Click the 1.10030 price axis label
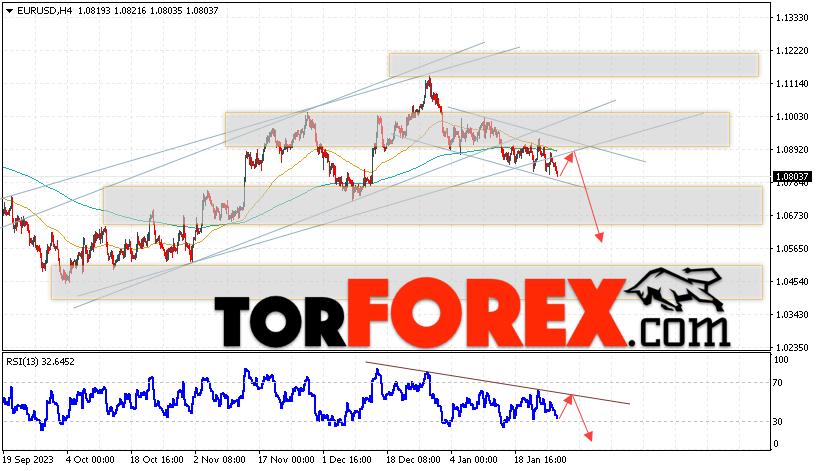816x471 pixels. pos(792,117)
